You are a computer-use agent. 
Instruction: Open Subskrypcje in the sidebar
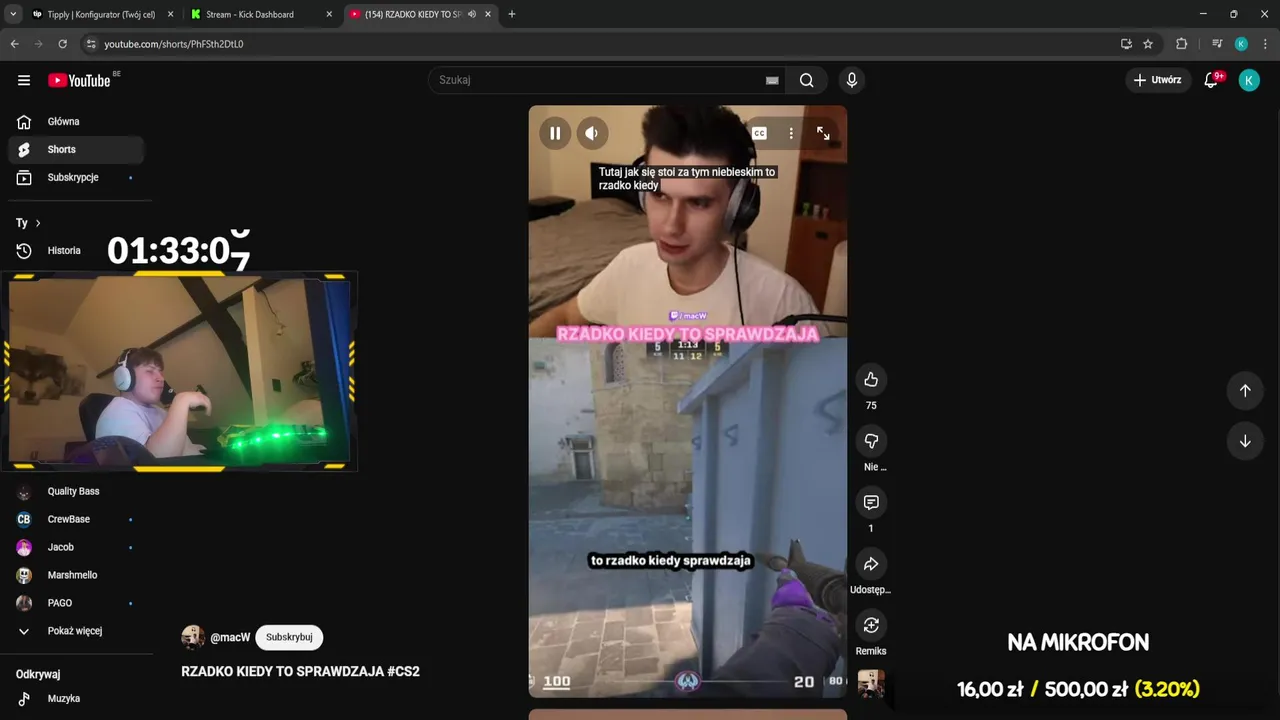(x=76, y=178)
